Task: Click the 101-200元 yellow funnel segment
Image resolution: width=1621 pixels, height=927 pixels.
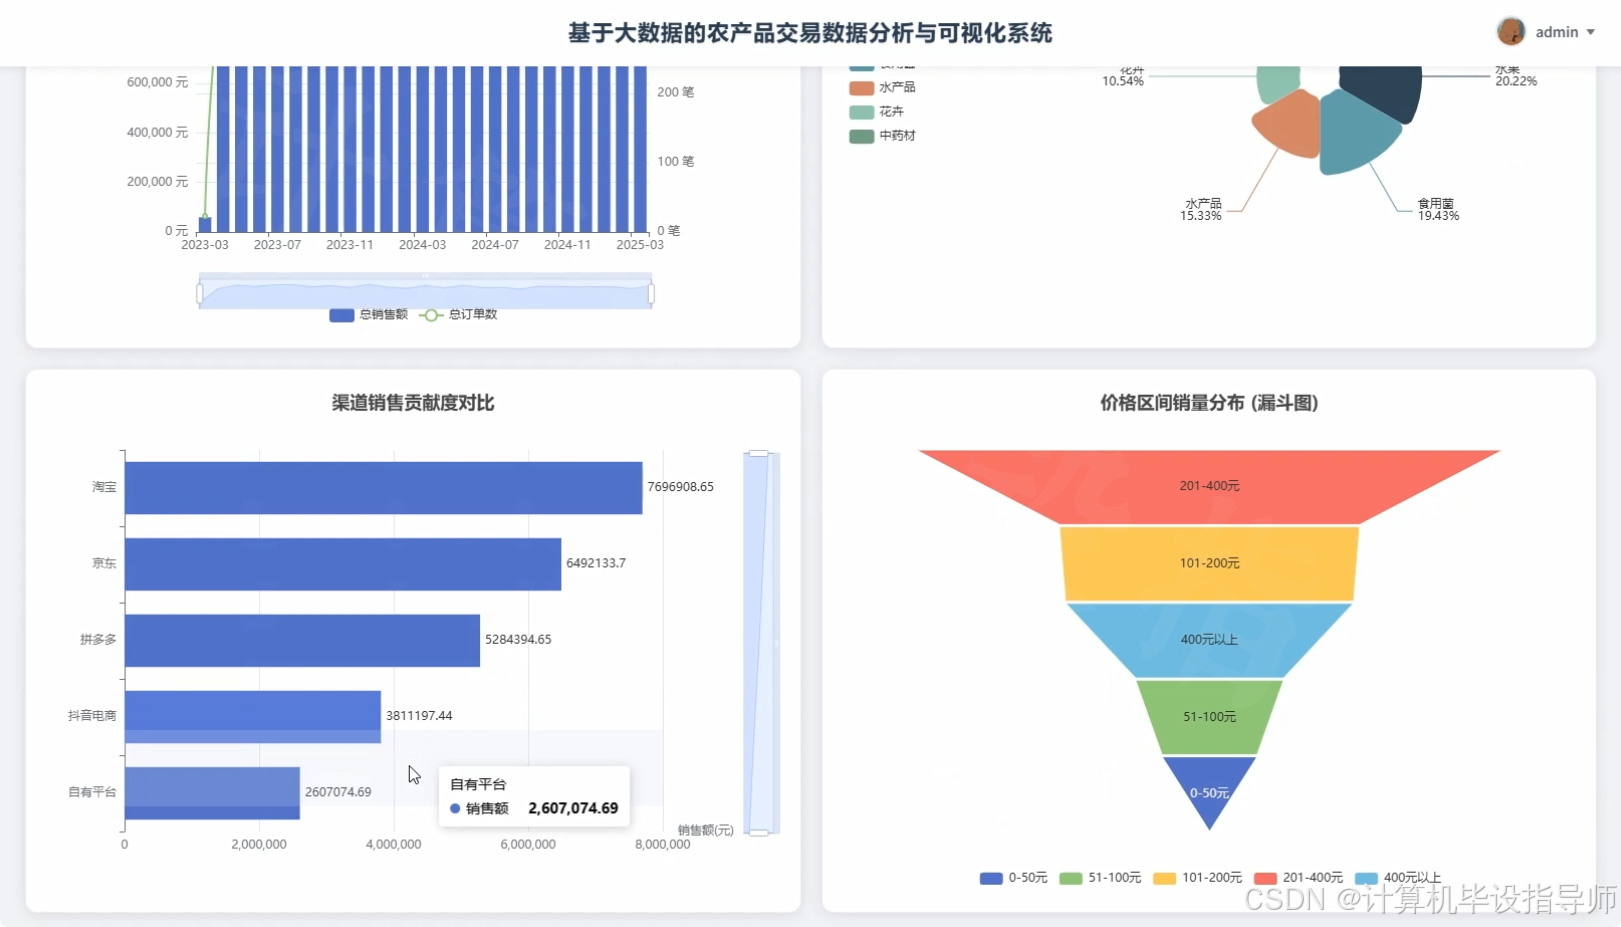Action: click(x=1209, y=563)
